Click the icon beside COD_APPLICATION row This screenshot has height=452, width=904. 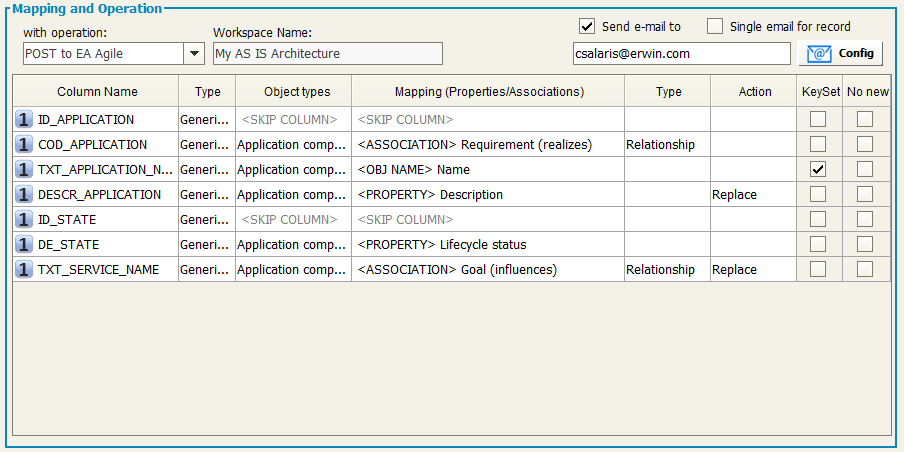pyautogui.click(x=24, y=145)
